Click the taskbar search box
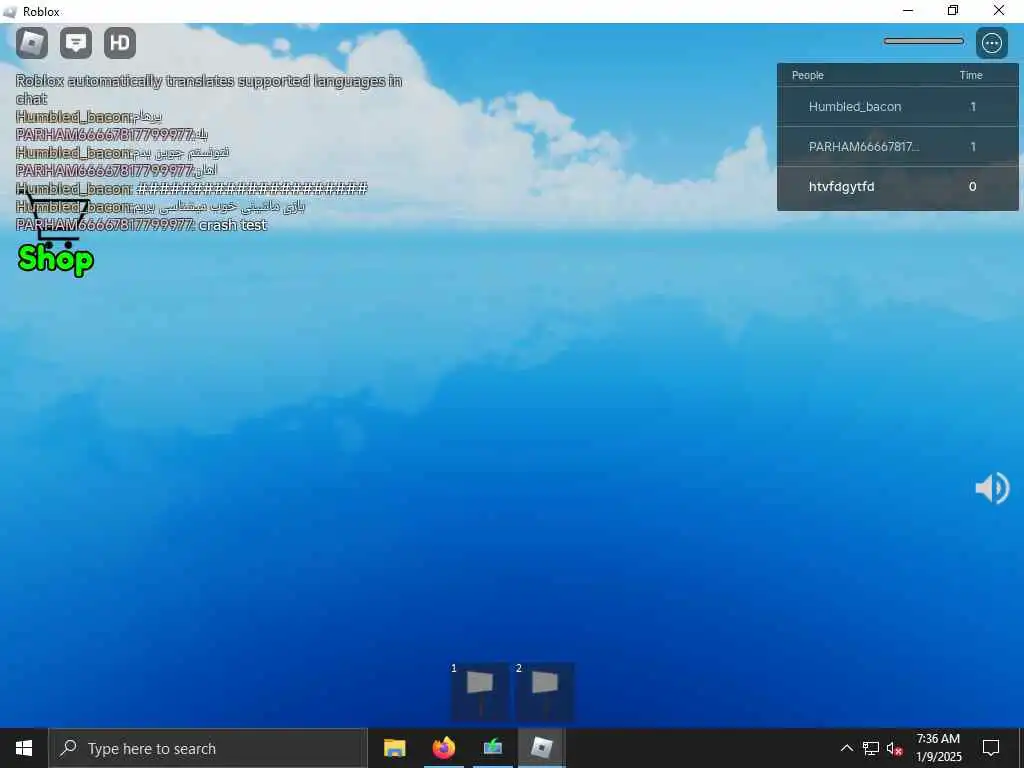 [x=208, y=748]
